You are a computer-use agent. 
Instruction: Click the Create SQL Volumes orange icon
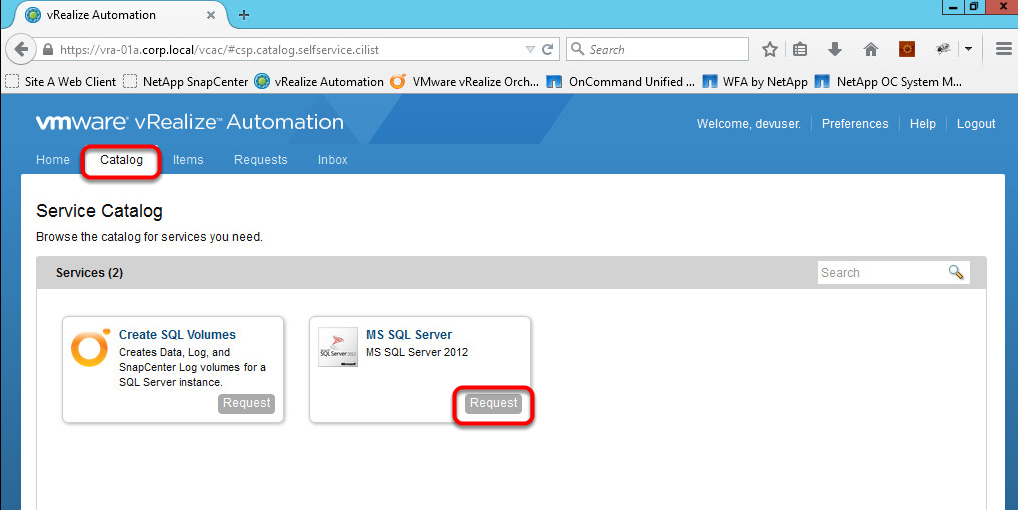90,348
